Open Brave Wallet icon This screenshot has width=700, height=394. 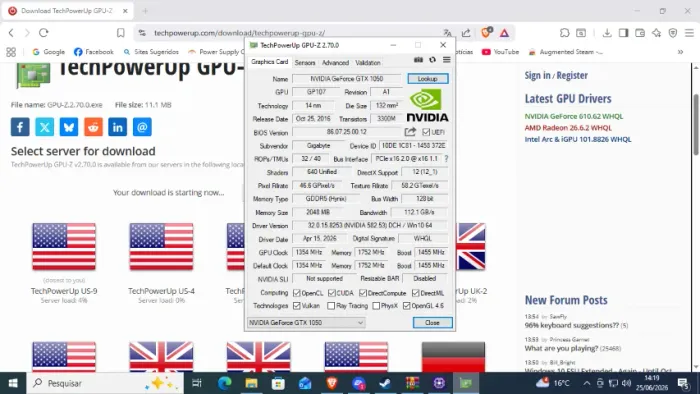tap(640, 33)
